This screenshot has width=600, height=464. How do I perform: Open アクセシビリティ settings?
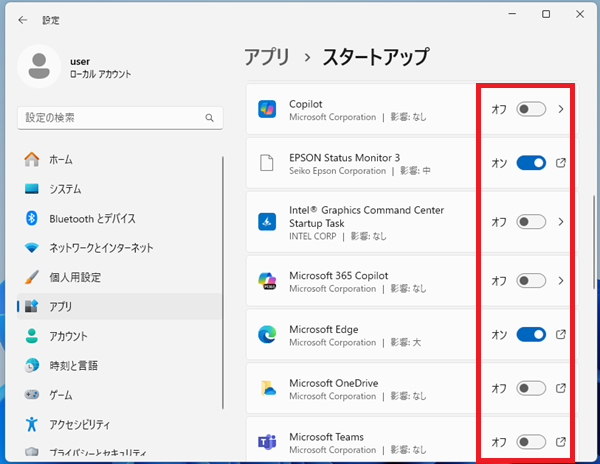pyautogui.click(x=119, y=425)
